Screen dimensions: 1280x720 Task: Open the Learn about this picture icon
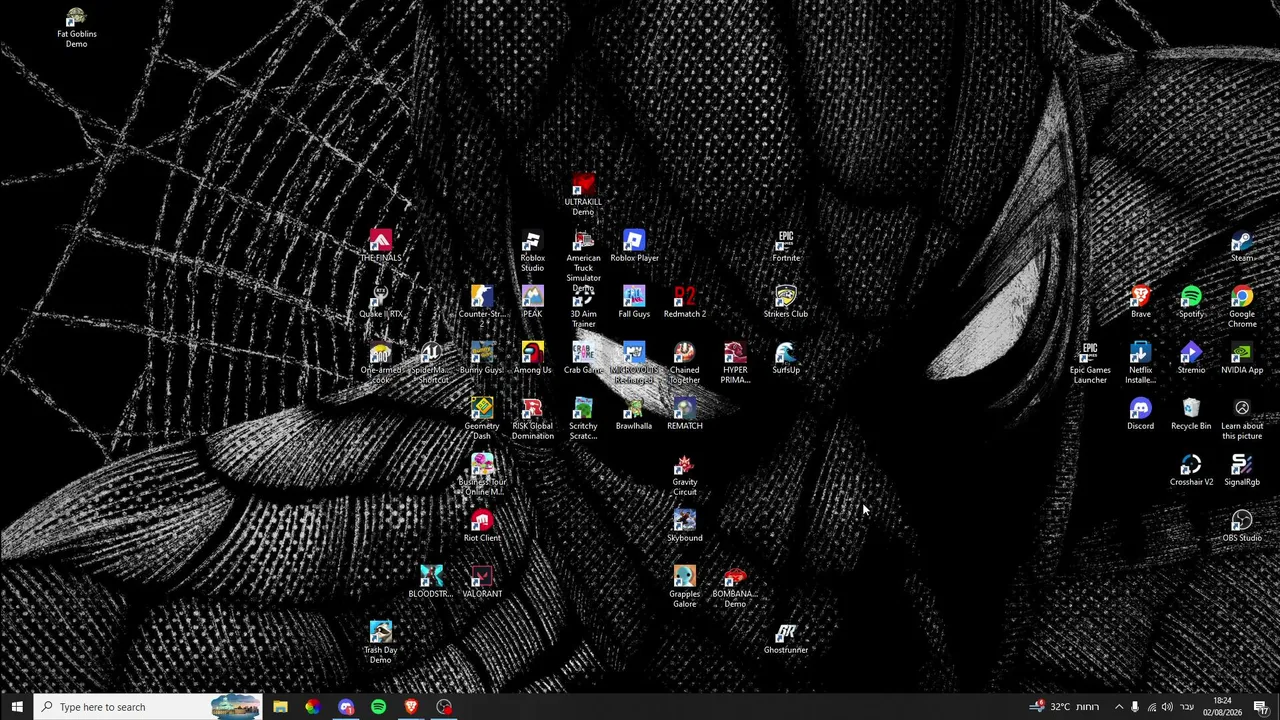(1242, 420)
